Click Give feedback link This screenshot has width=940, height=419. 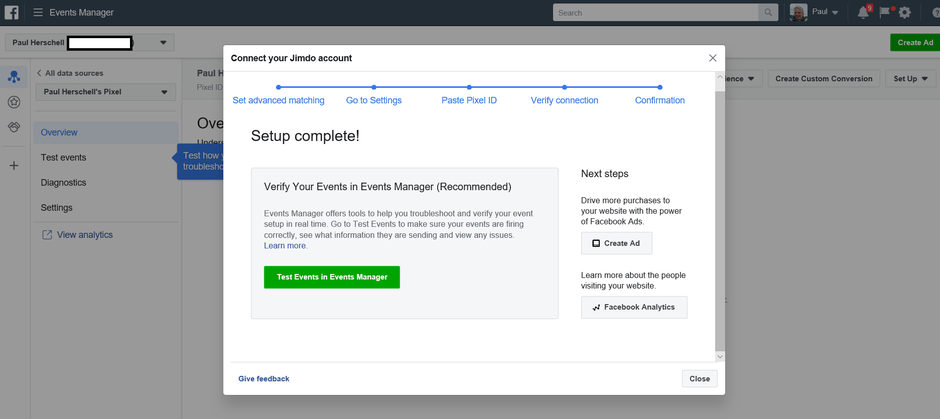coord(264,379)
